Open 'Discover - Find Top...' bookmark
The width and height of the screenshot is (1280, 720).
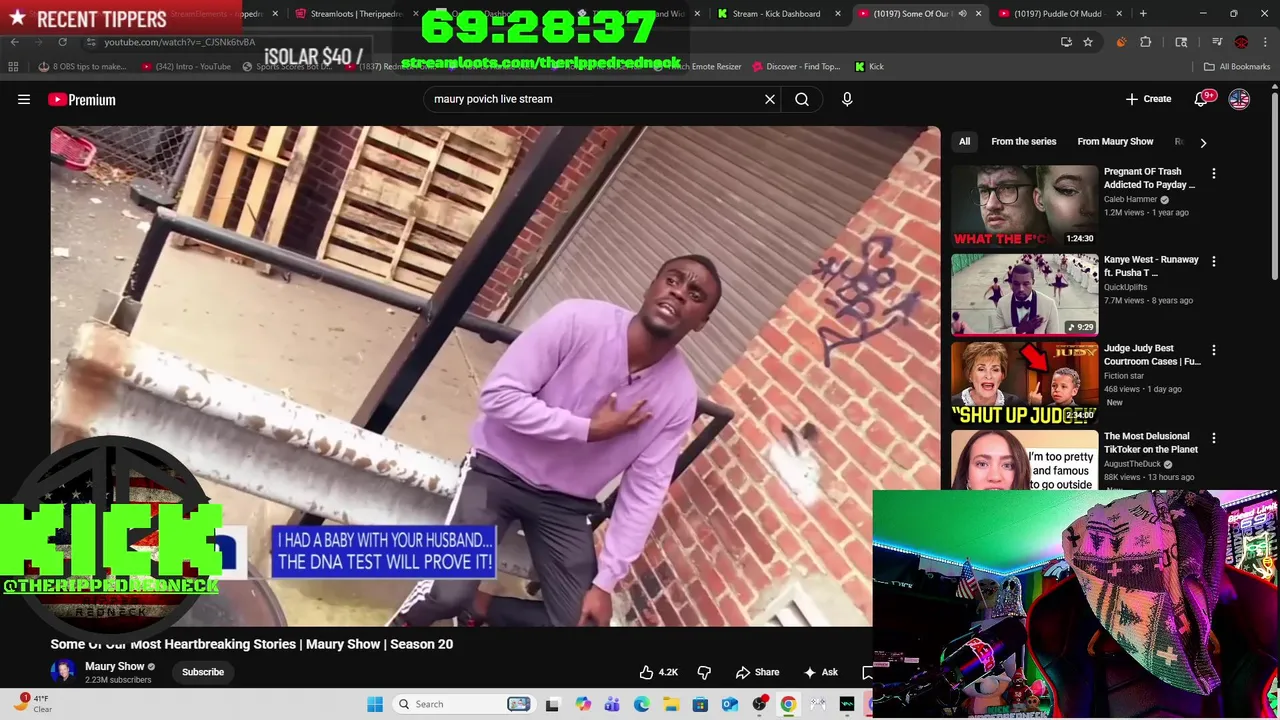[796, 67]
